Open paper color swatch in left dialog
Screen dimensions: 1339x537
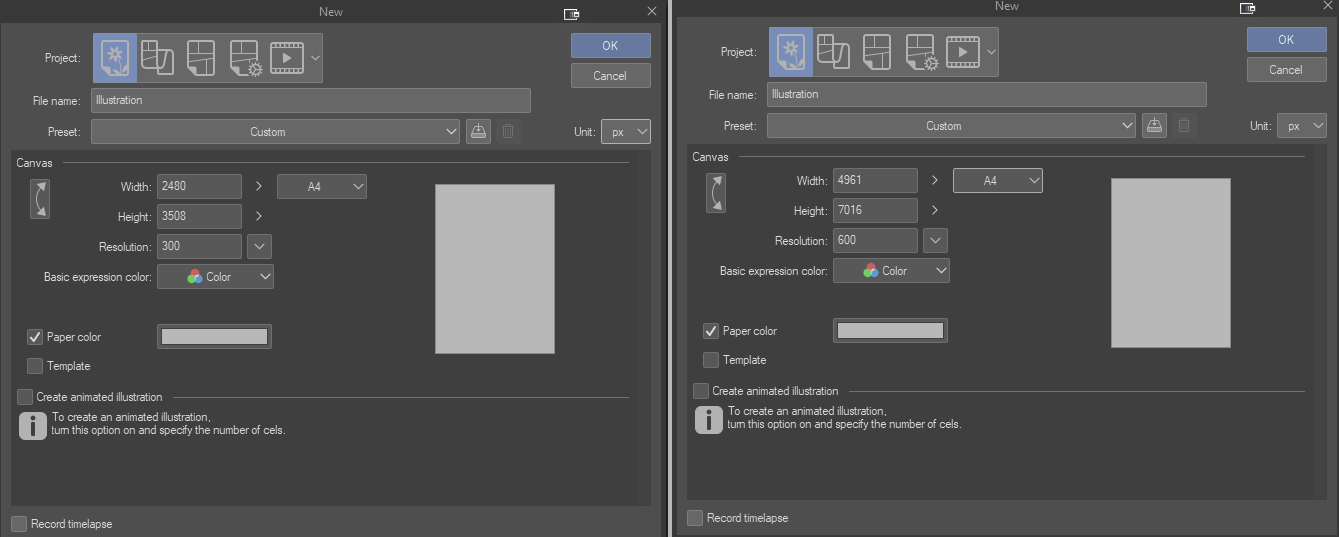214,337
